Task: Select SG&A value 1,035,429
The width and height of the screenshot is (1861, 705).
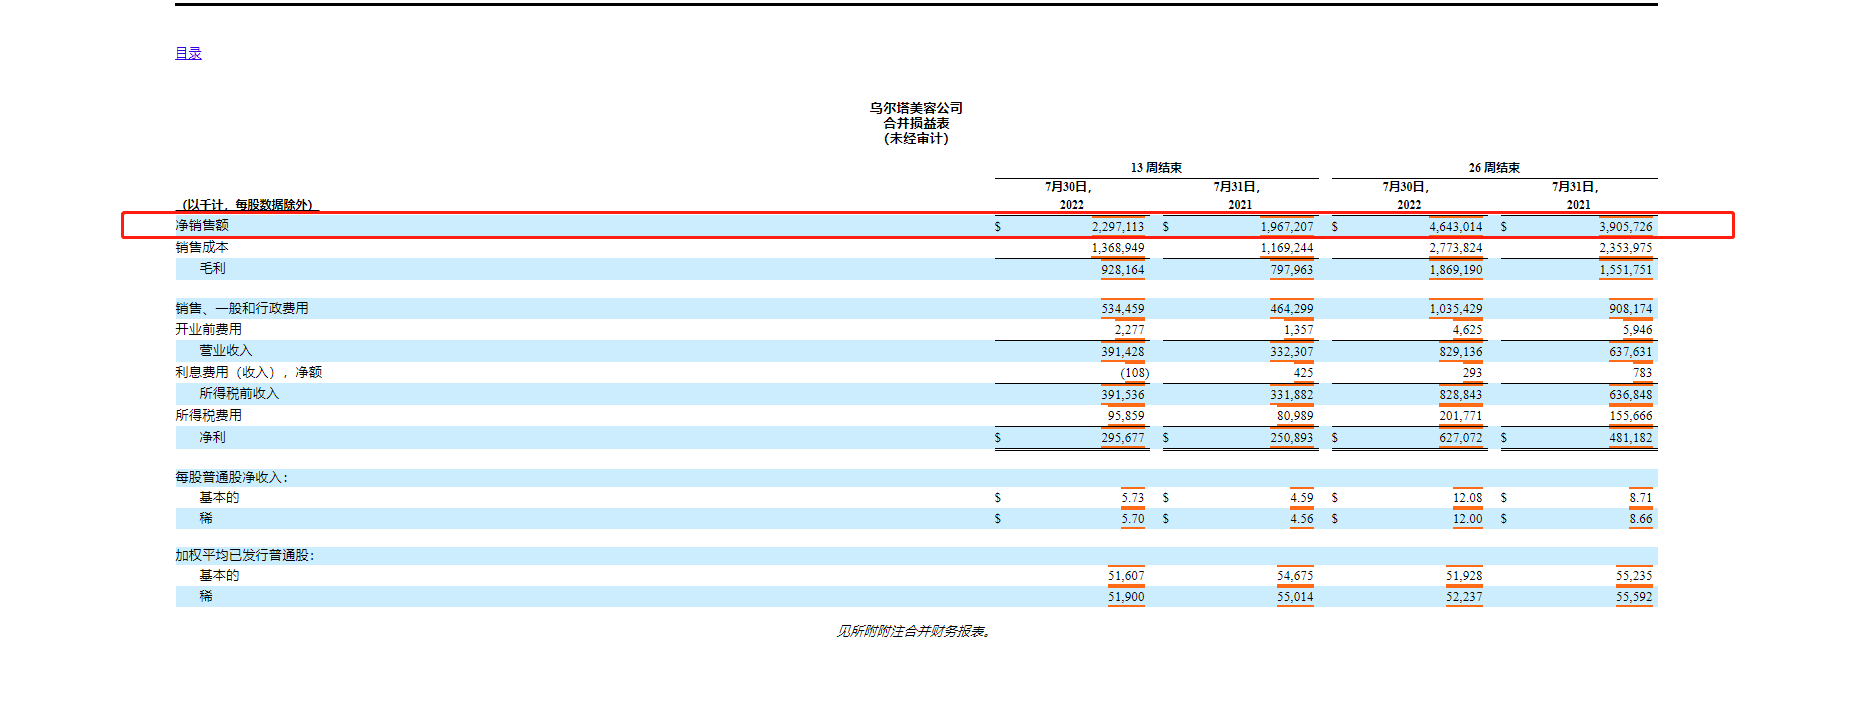Action: 1456,309
